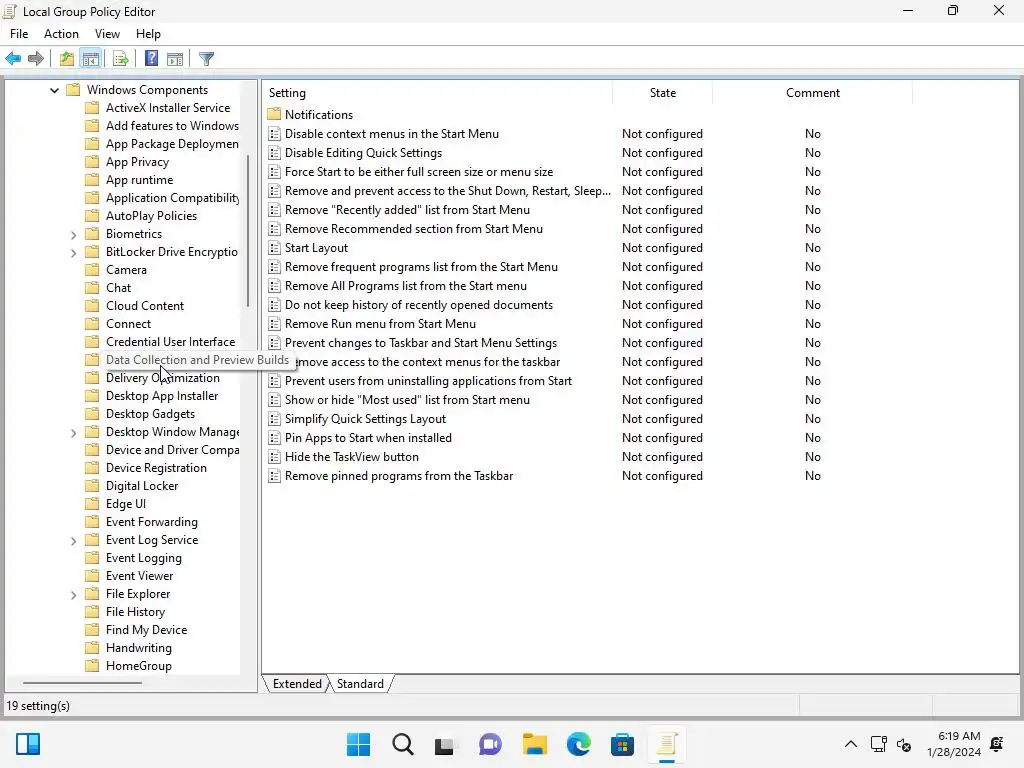Expand the File Explorer tree node
Viewport: 1024px width, 768px height.
coord(73,594)
